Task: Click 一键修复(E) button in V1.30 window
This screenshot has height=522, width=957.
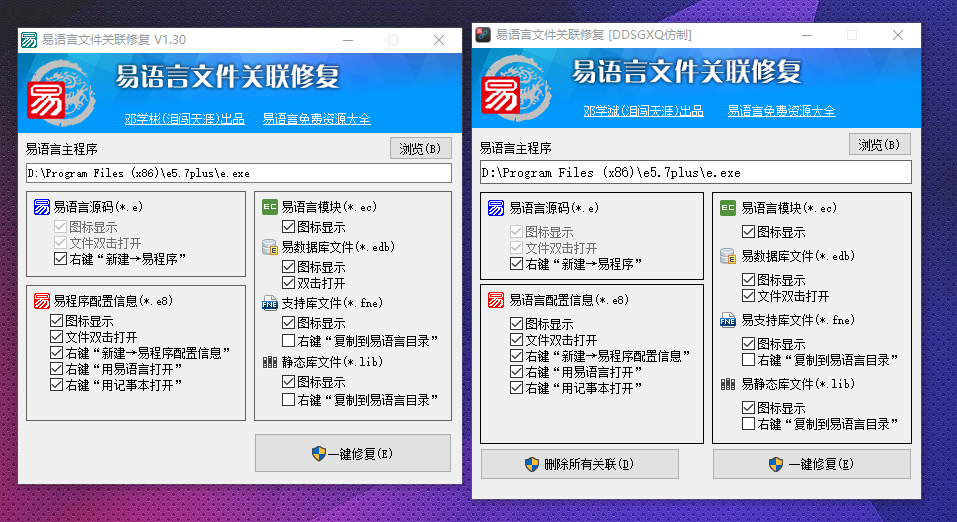Action: (353, 453)
